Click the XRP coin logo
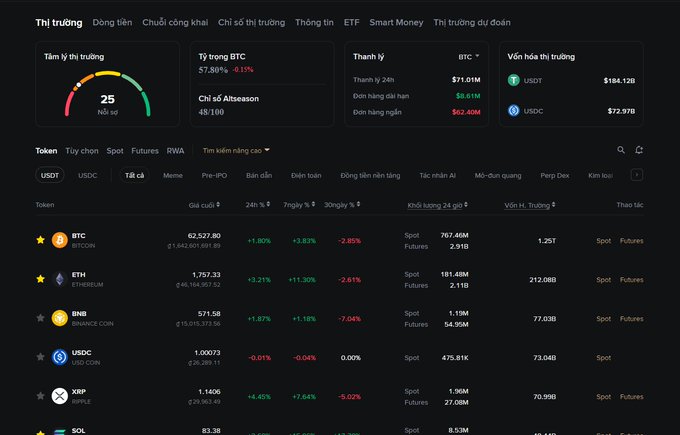Viewport: 680px width, 435px height. coord(60,396)
